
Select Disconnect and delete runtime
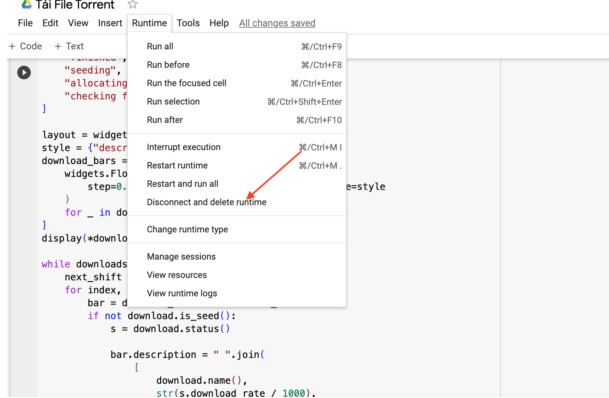pos(237,202)
